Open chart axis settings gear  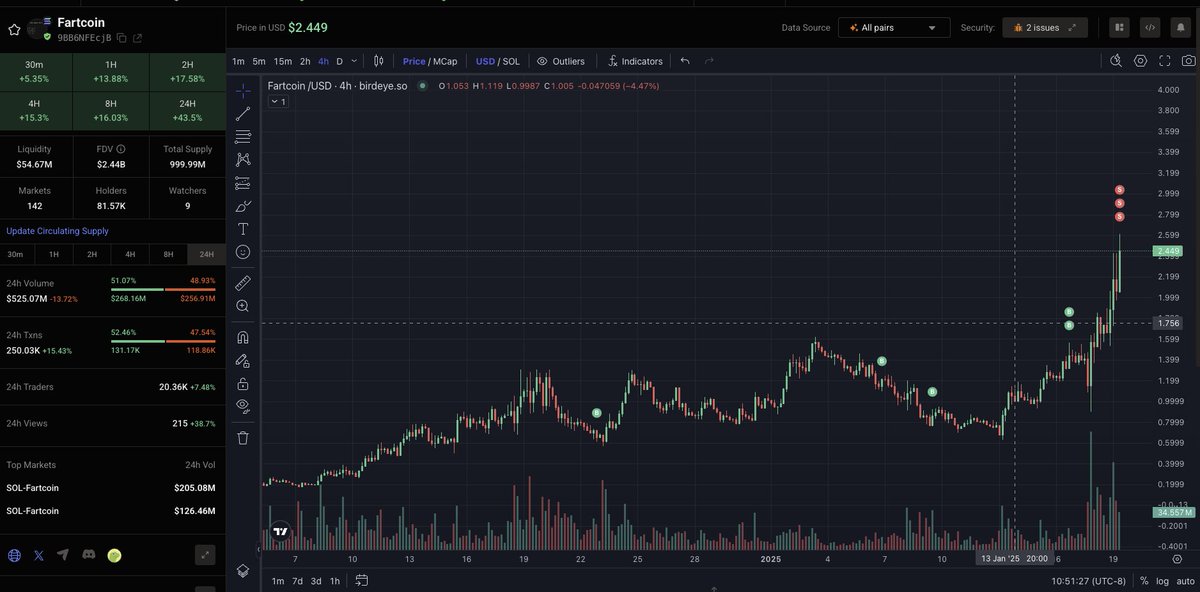tap(1176, 560)
